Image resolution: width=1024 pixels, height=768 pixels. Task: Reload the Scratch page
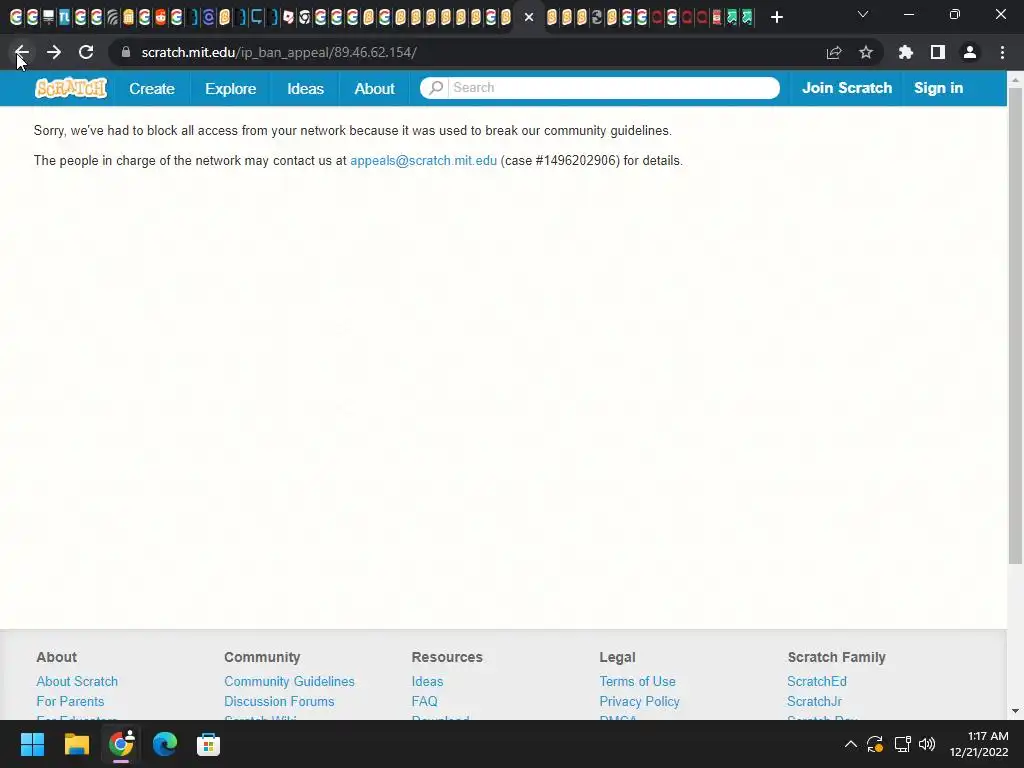pyautogui.click(x=86, y=52)
